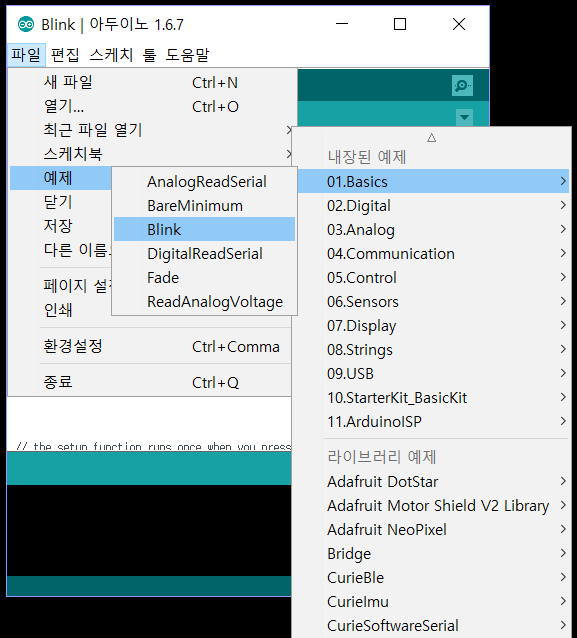Viewport: 577px width, 638px height.
Task: Expand 08.Strings examples category
Action: (x=433, y=350)
